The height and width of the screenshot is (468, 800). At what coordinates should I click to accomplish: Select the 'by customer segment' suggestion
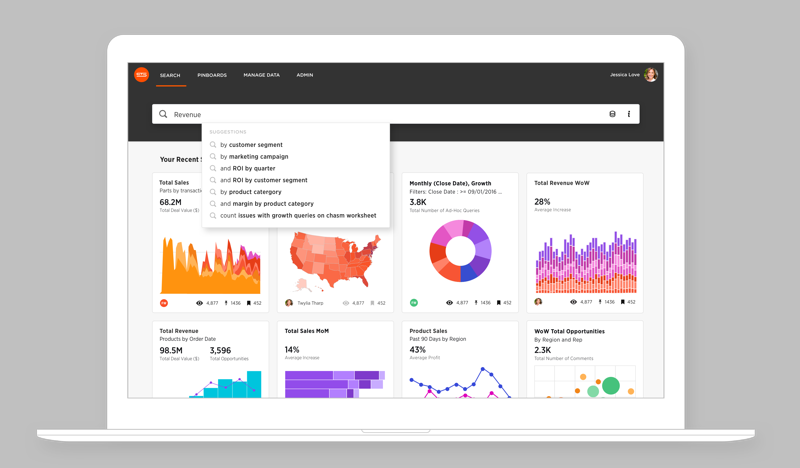coord(251,145)
